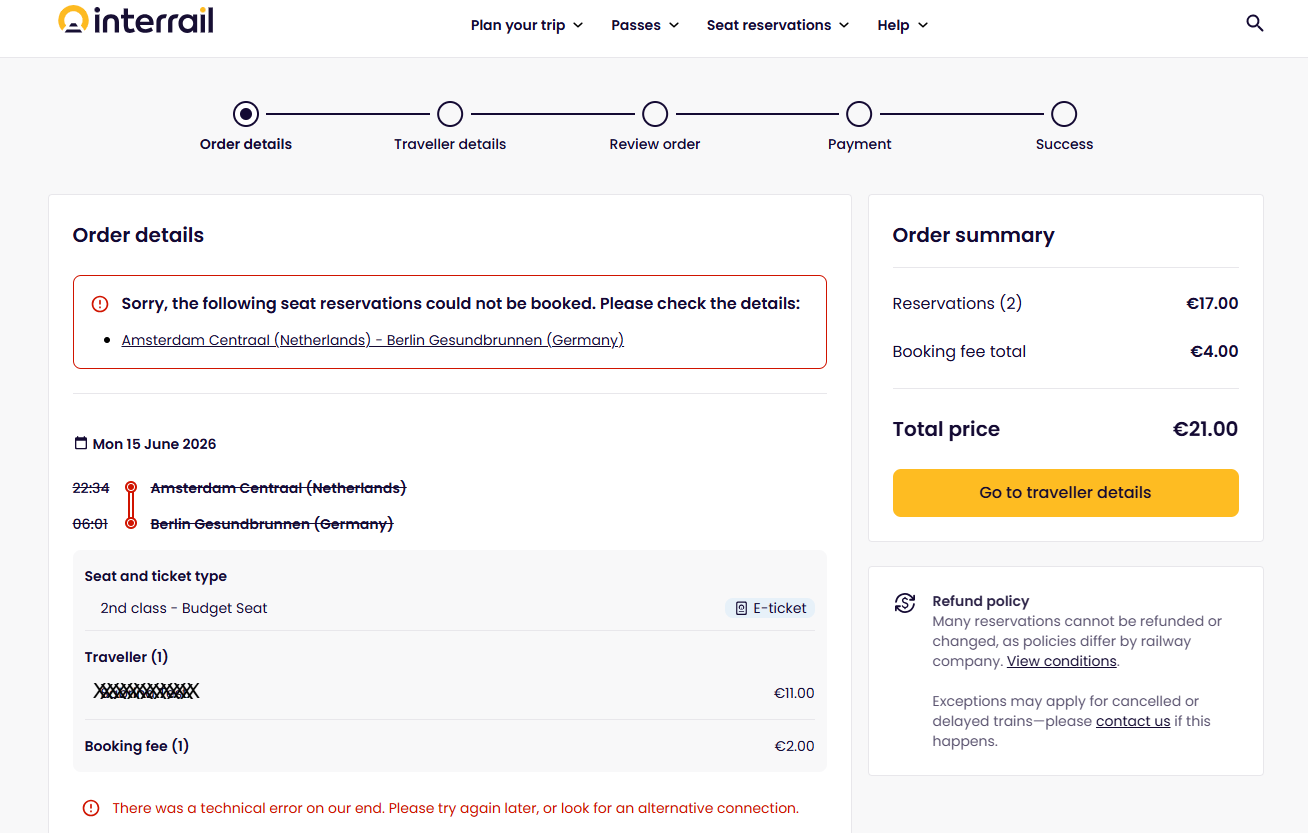The height and width of the screenshot is (833, 1308).
Task: Open the View conditions link
Action: [x=1061, y=661]
